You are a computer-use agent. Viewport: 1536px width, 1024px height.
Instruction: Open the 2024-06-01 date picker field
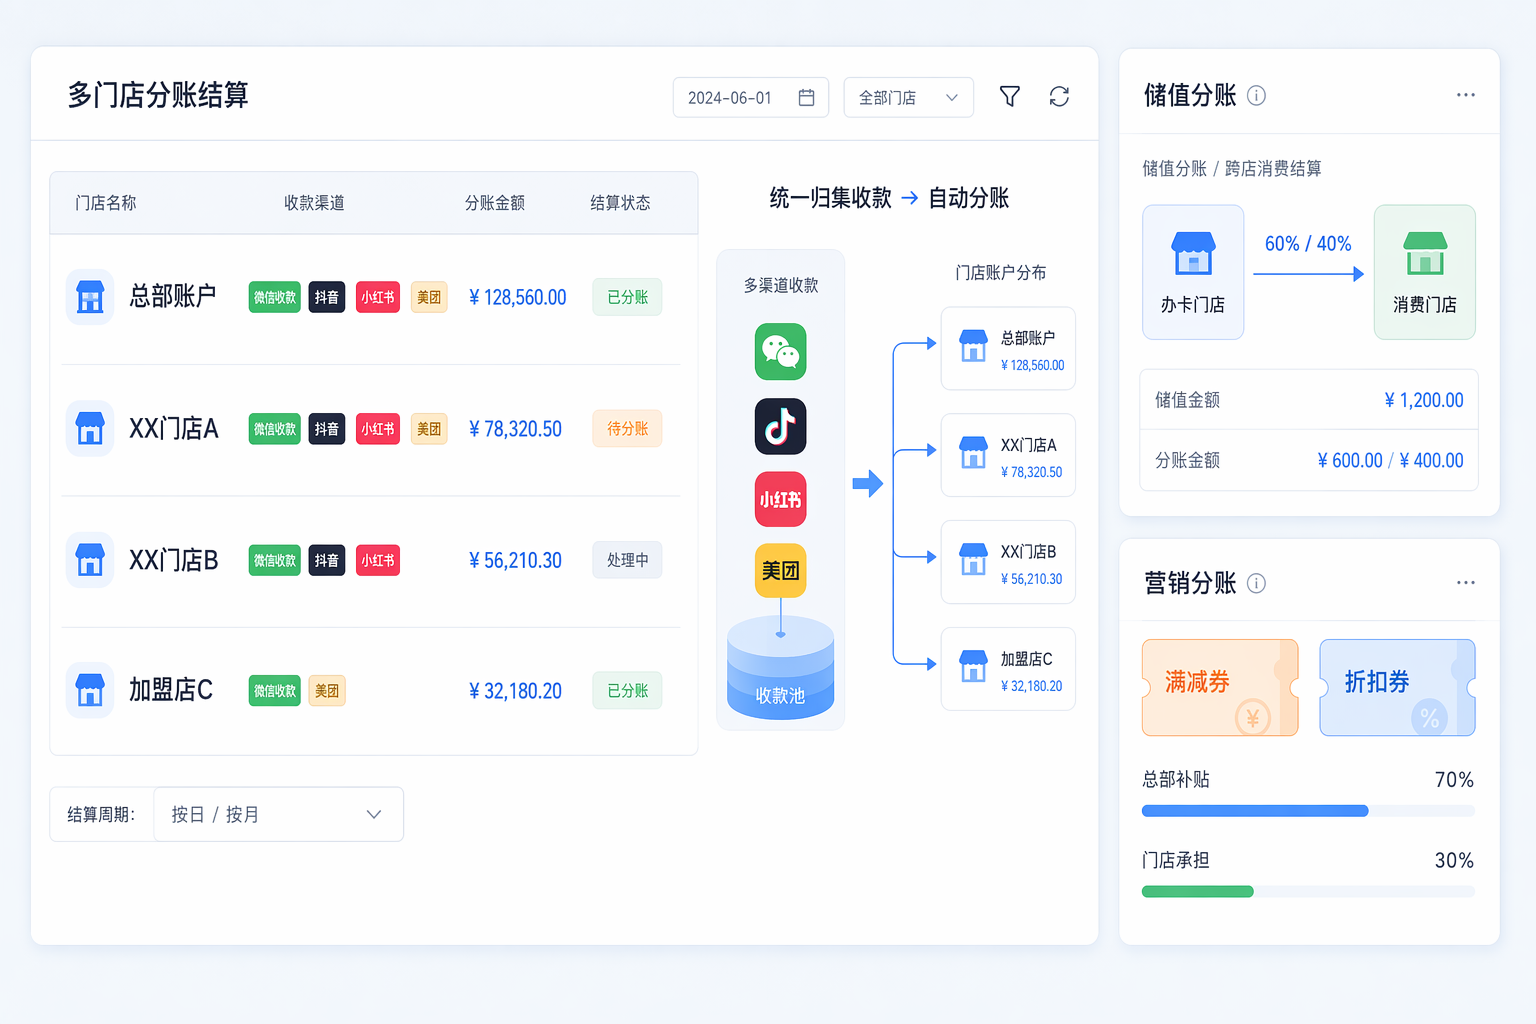(x=751, y=97)
